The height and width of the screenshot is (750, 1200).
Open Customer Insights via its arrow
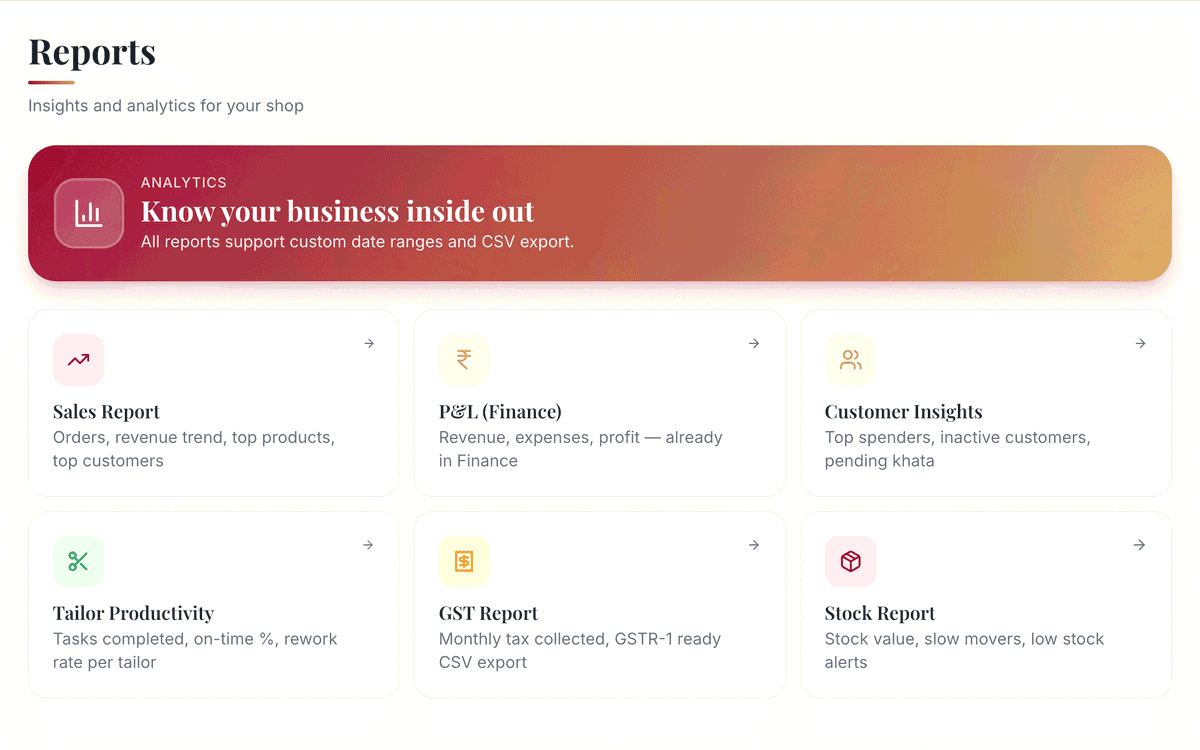click(x=1140, y=343)
